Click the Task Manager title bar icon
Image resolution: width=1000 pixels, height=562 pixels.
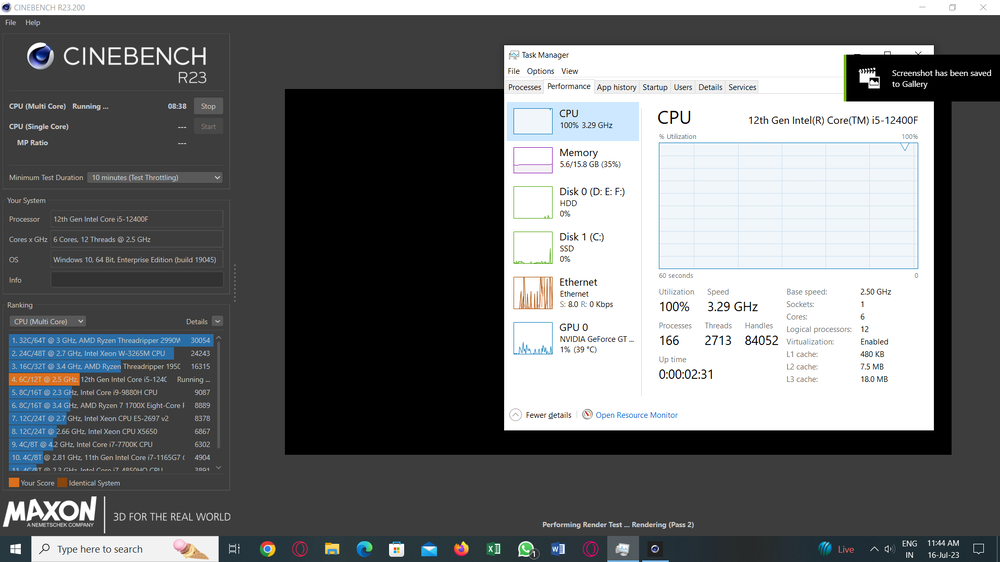[x=513, y=55]
